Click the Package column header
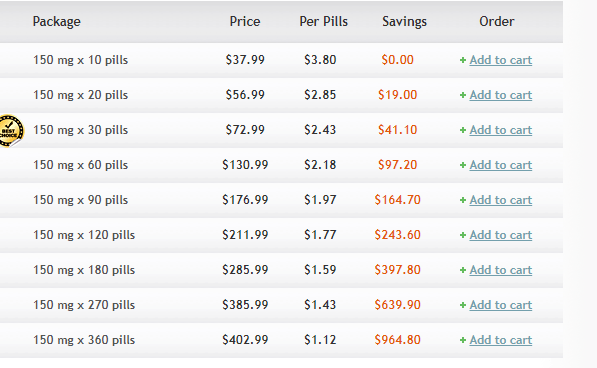This screenshot has height=368, width=597. tap(56, 22)
